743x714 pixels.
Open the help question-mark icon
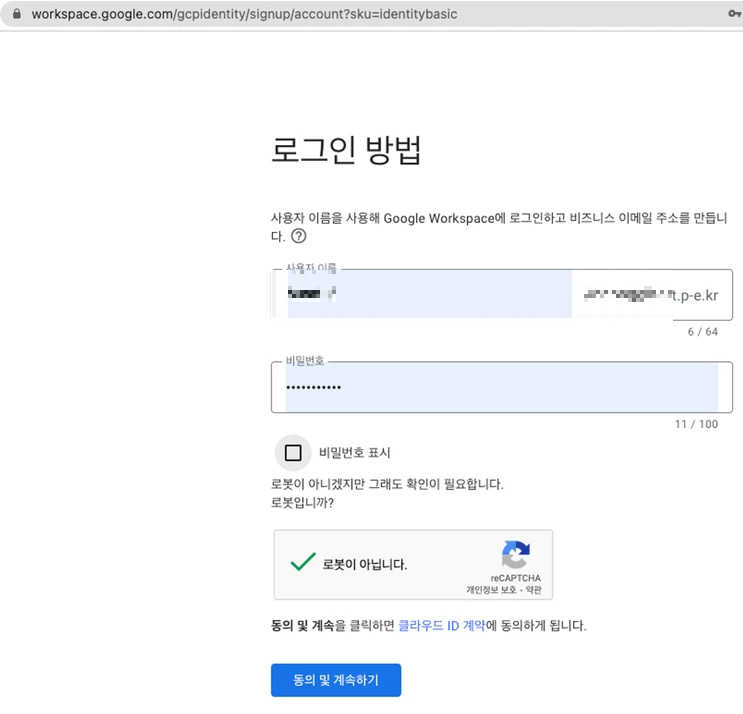point(299,236)
